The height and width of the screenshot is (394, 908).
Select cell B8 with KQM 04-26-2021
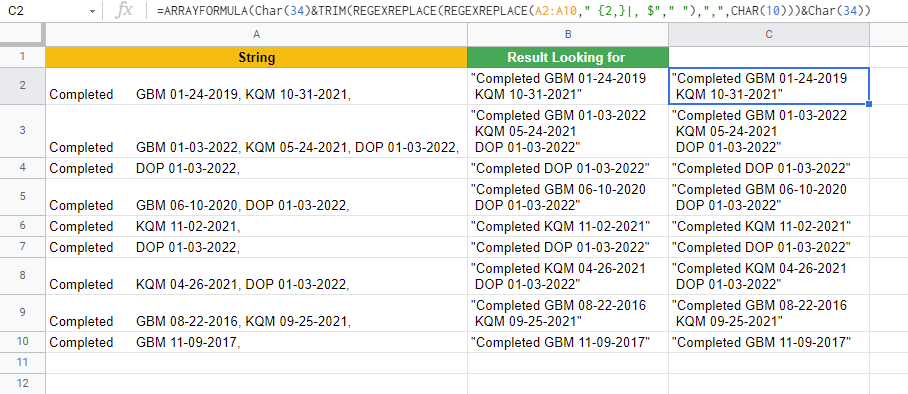(x=568, y=276)
